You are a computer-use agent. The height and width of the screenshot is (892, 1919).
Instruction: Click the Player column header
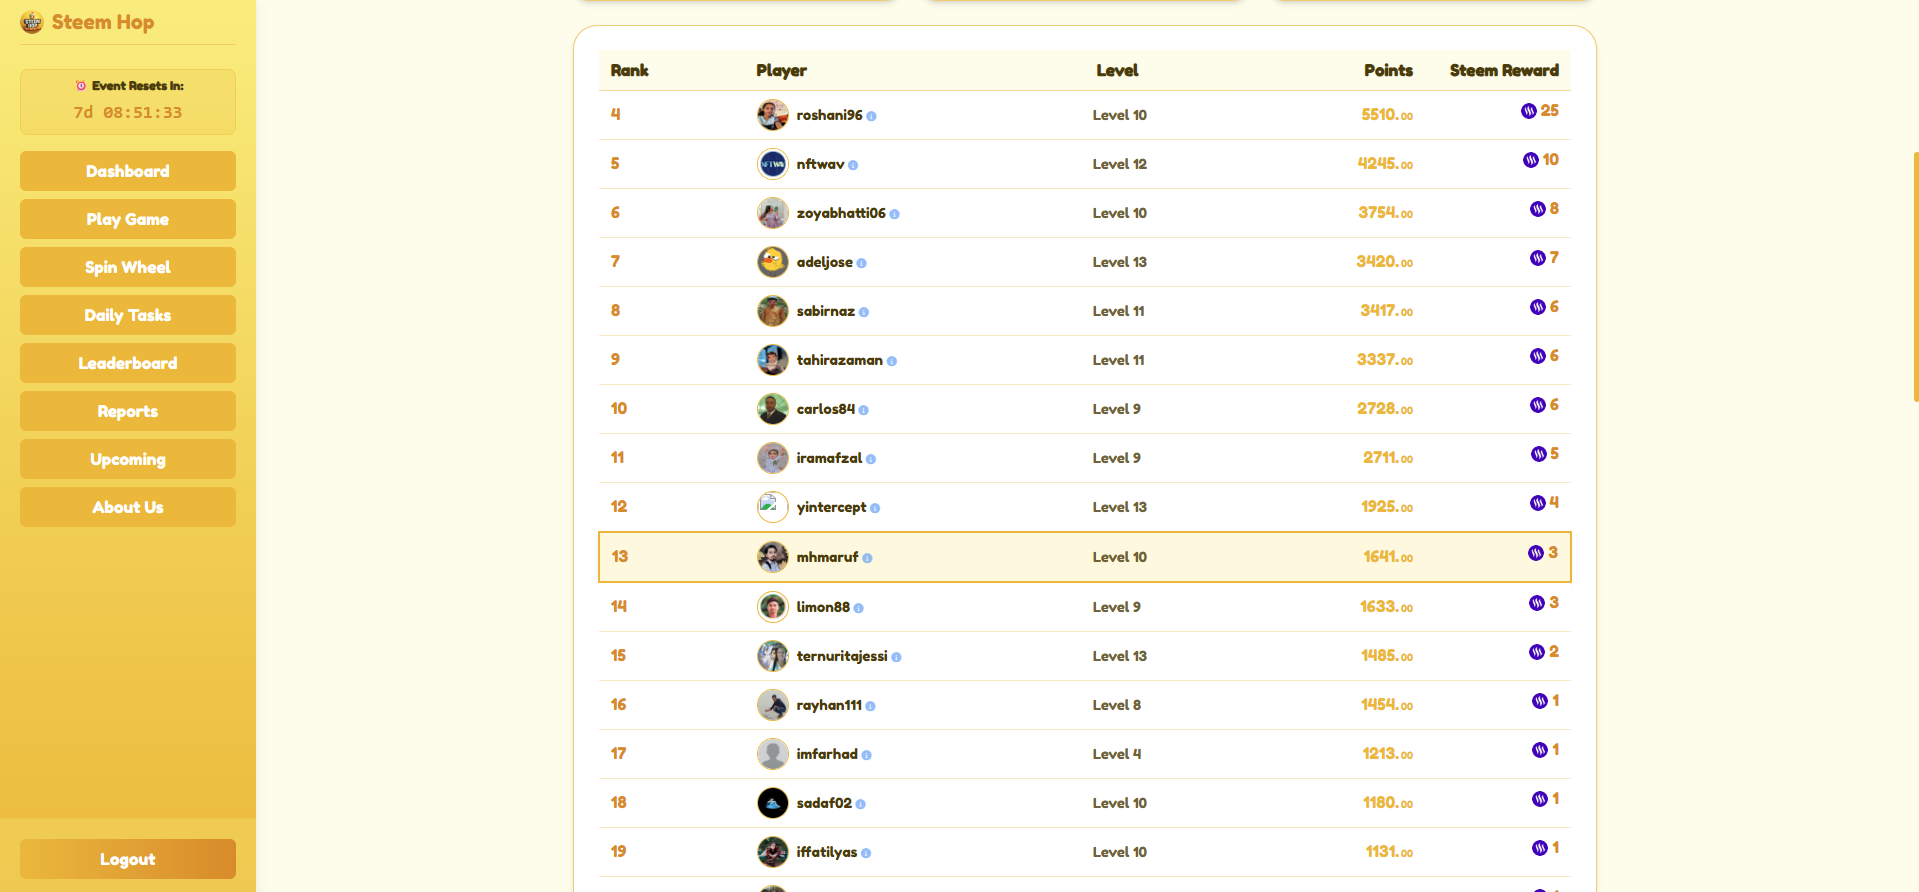click(x=781, y=70)
